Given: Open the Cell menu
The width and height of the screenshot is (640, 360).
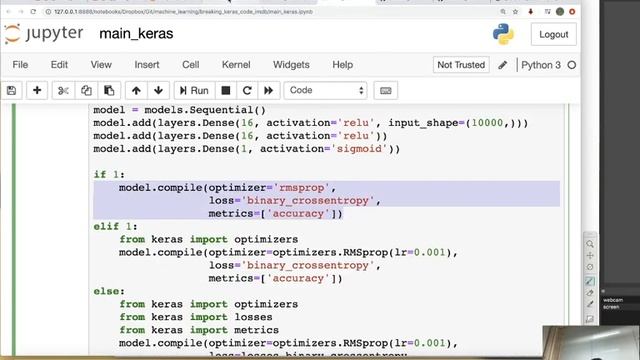Looking at the screenshot, I should pyautogui.click(x=191, y=64).
